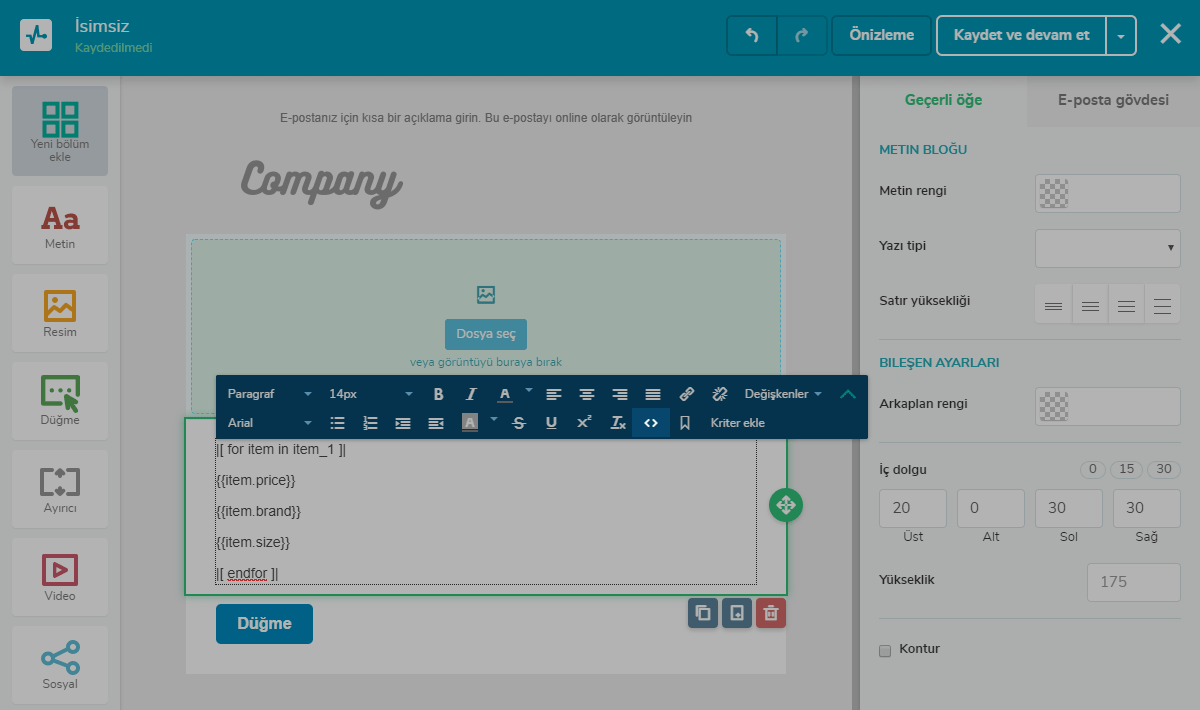Screen dimensions: 1200x710
Task: Collapse the text toolbar with chevron
Action: (x=848, y=394)
